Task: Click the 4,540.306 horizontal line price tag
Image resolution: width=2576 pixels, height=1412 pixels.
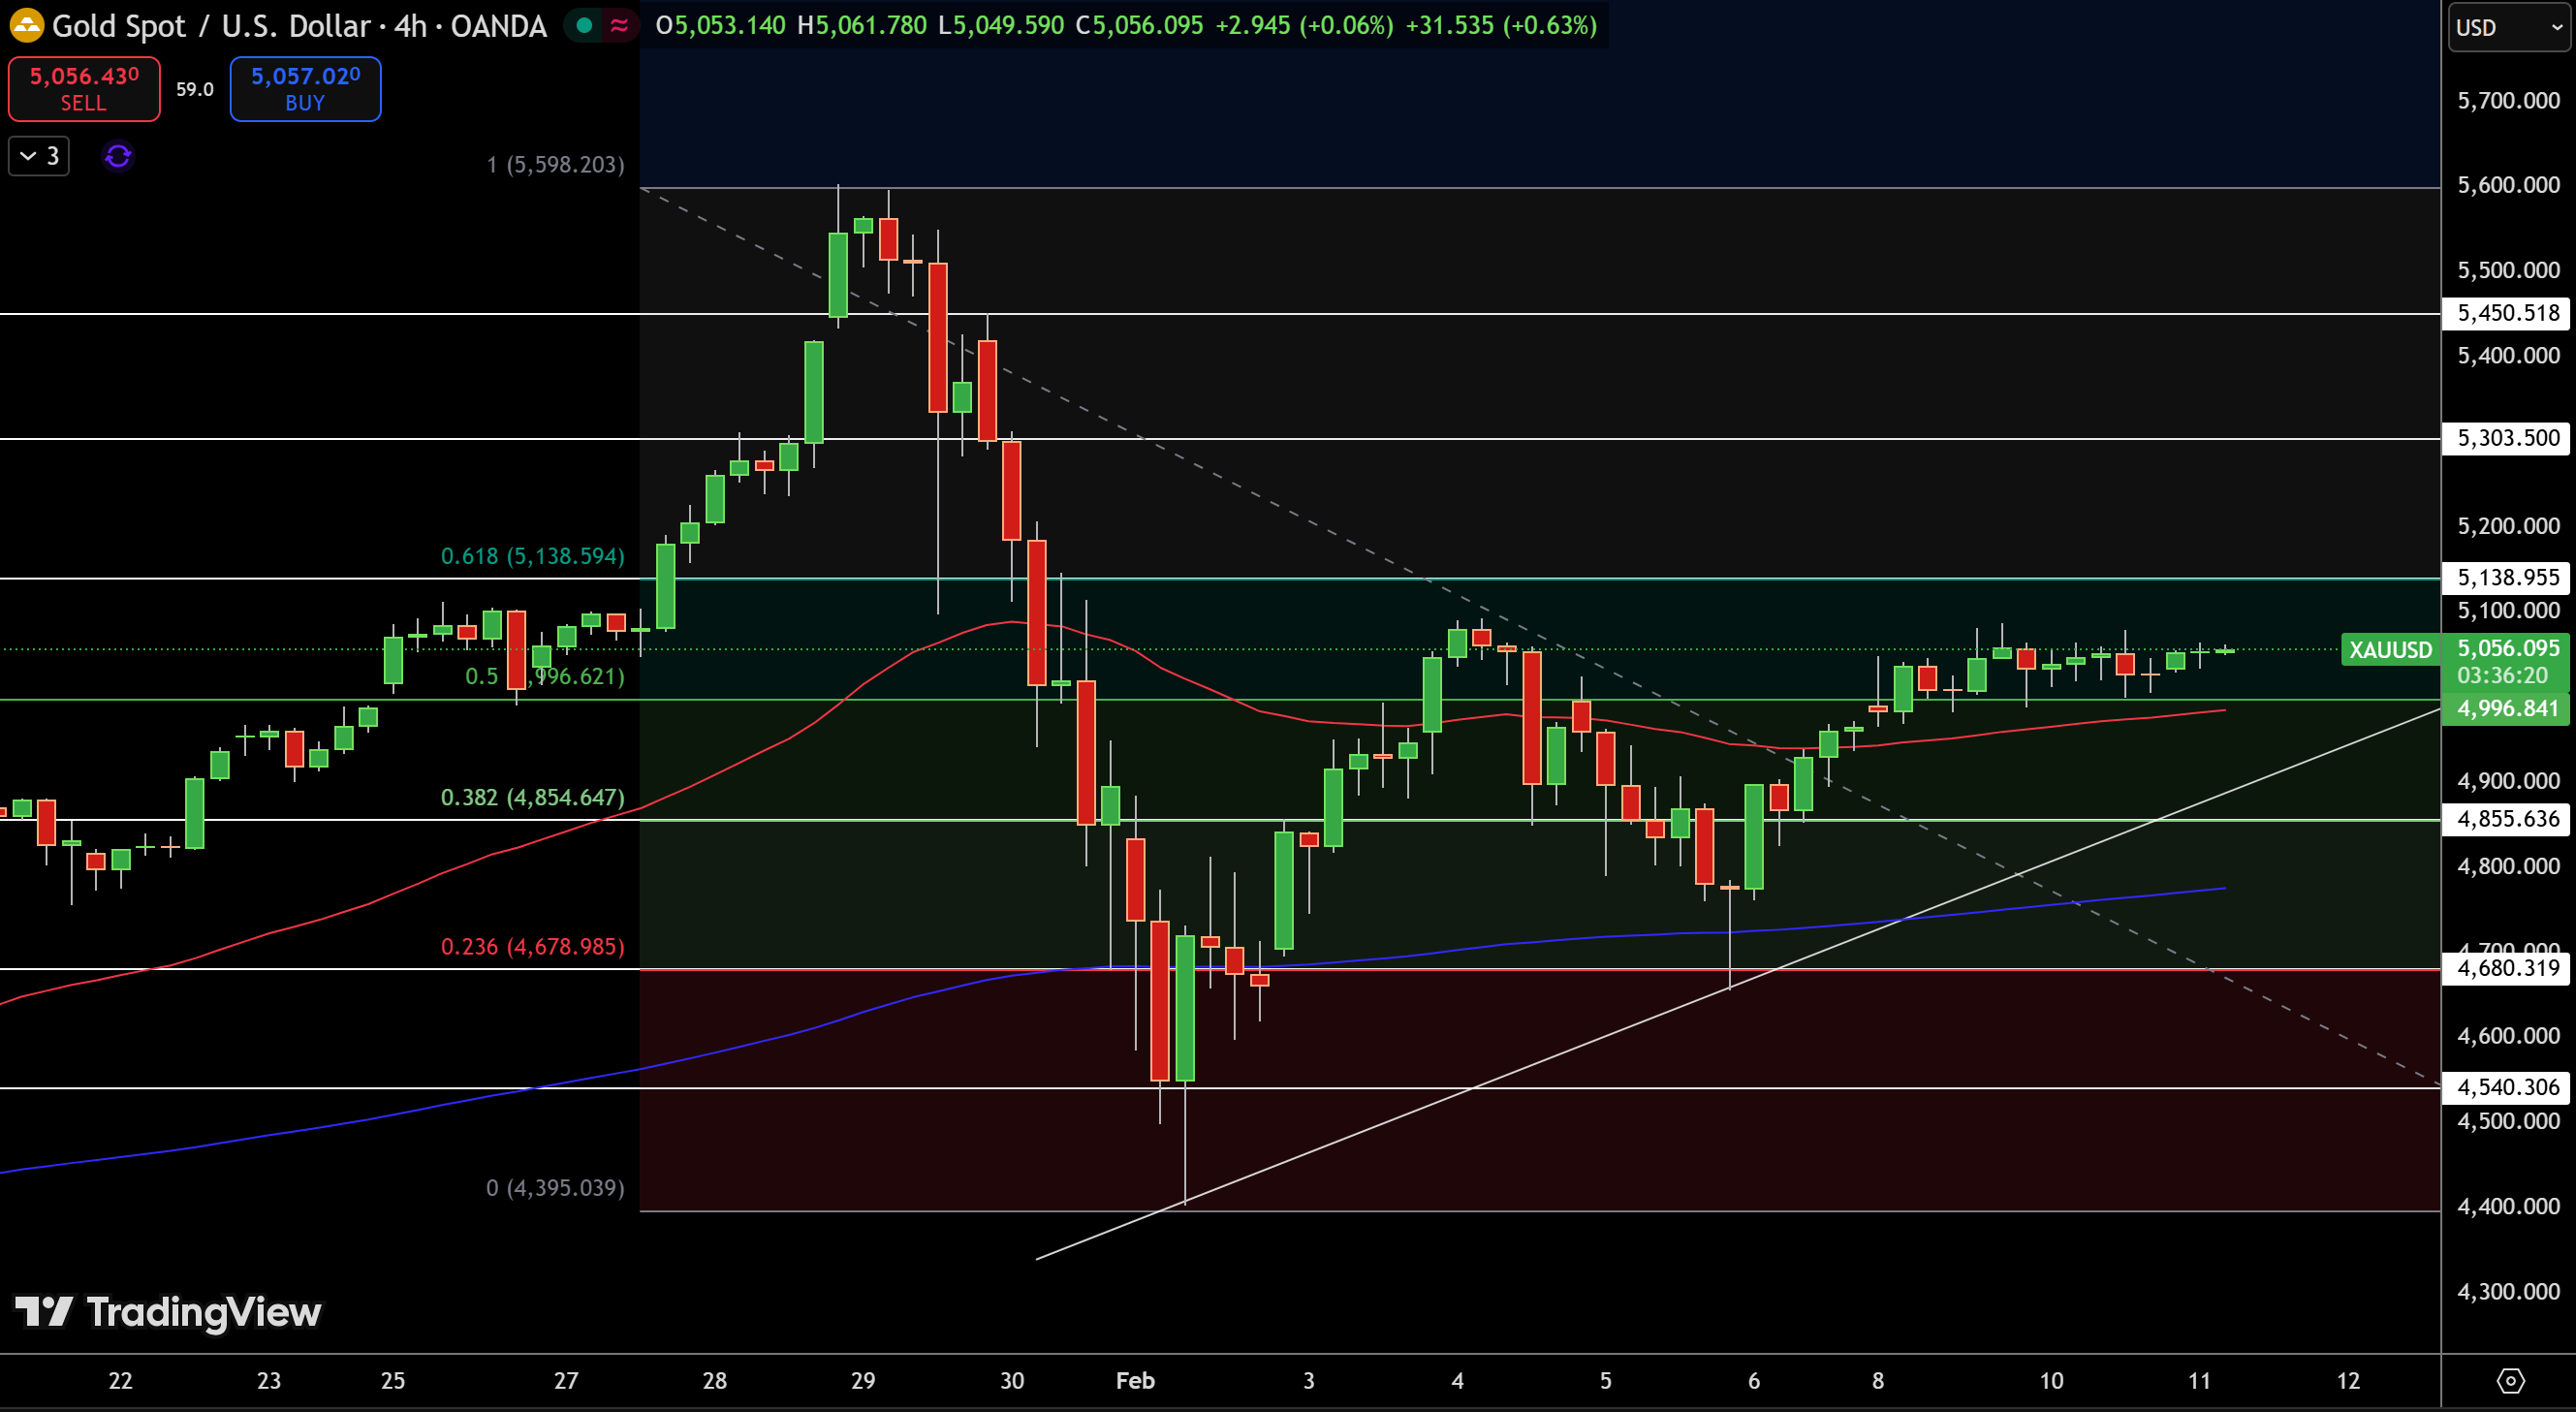Action: point(2507,1087)
